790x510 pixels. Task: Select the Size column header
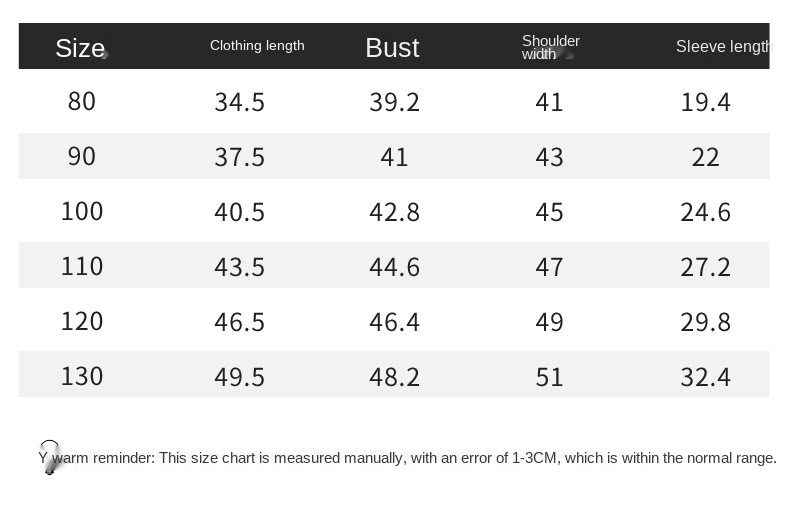tap(80, 48)
